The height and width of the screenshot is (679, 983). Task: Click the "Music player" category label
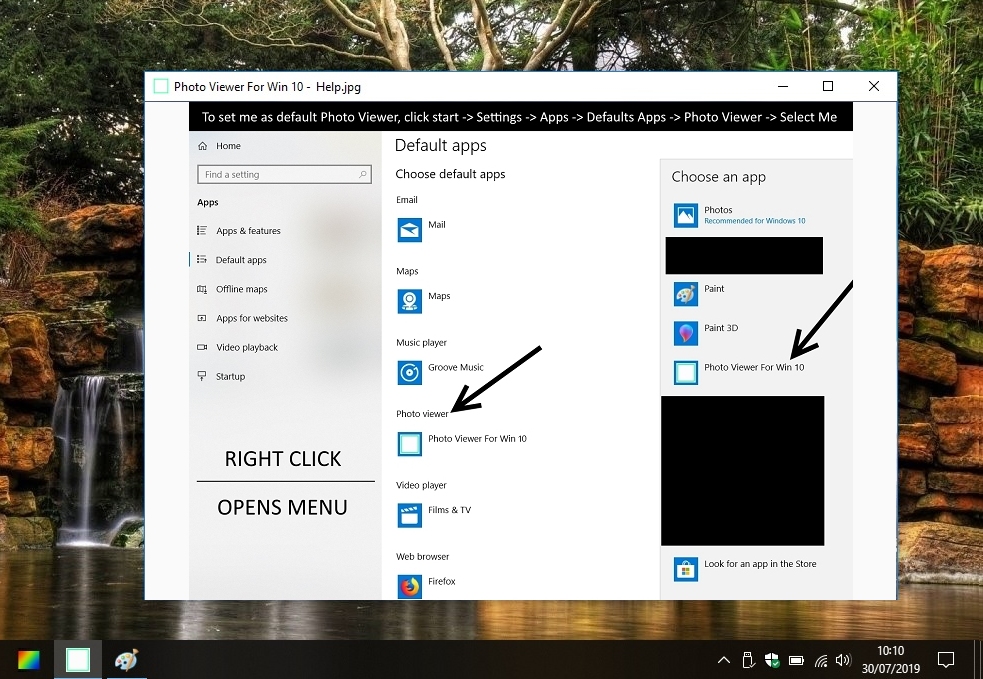pos(421,342)
